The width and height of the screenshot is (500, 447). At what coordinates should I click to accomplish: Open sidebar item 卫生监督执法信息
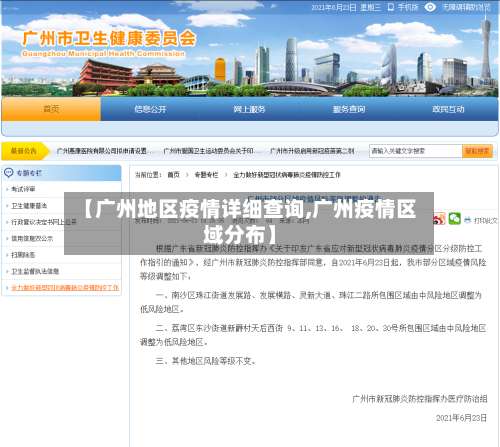click(x=35, y=271)
